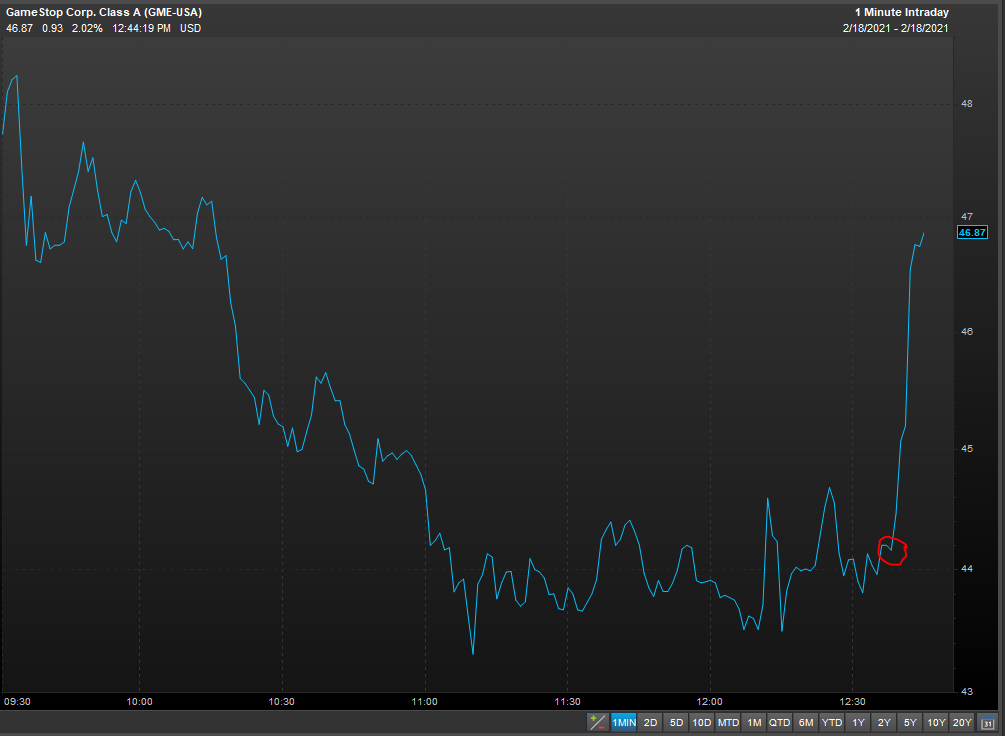This screenshot has width=1005, height=736.
Task: Click the 46.87 current price label
Action: coord(972,232)
